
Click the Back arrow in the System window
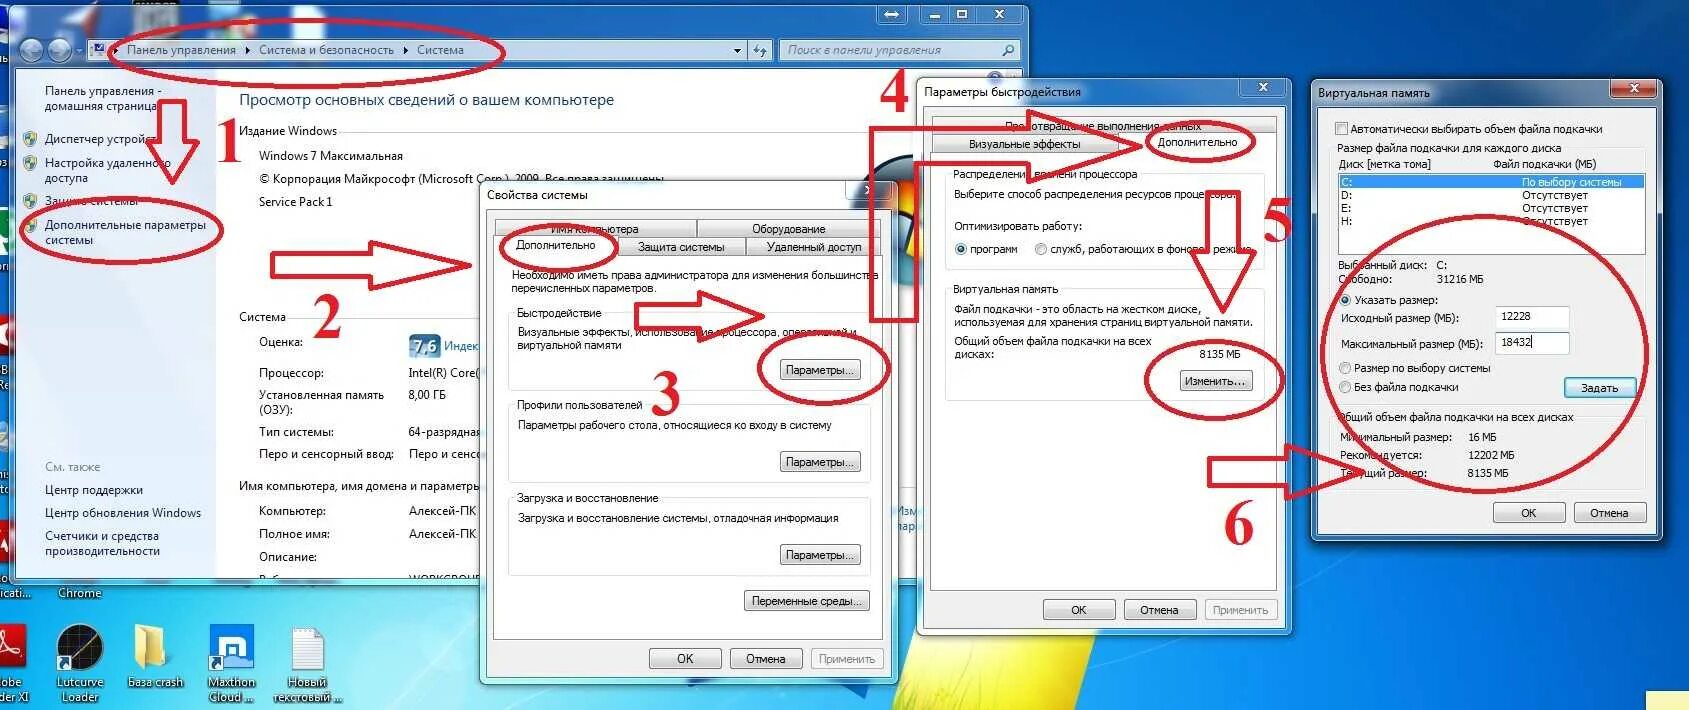point(32,50)
